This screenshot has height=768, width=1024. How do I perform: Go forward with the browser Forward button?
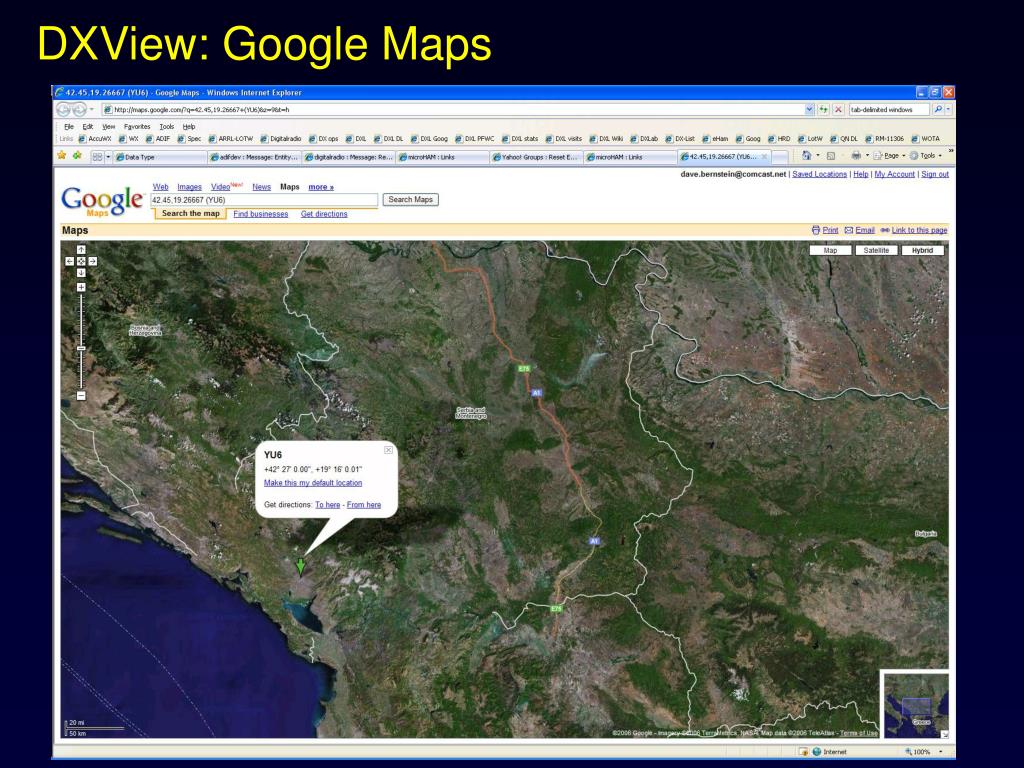(79, 110)
